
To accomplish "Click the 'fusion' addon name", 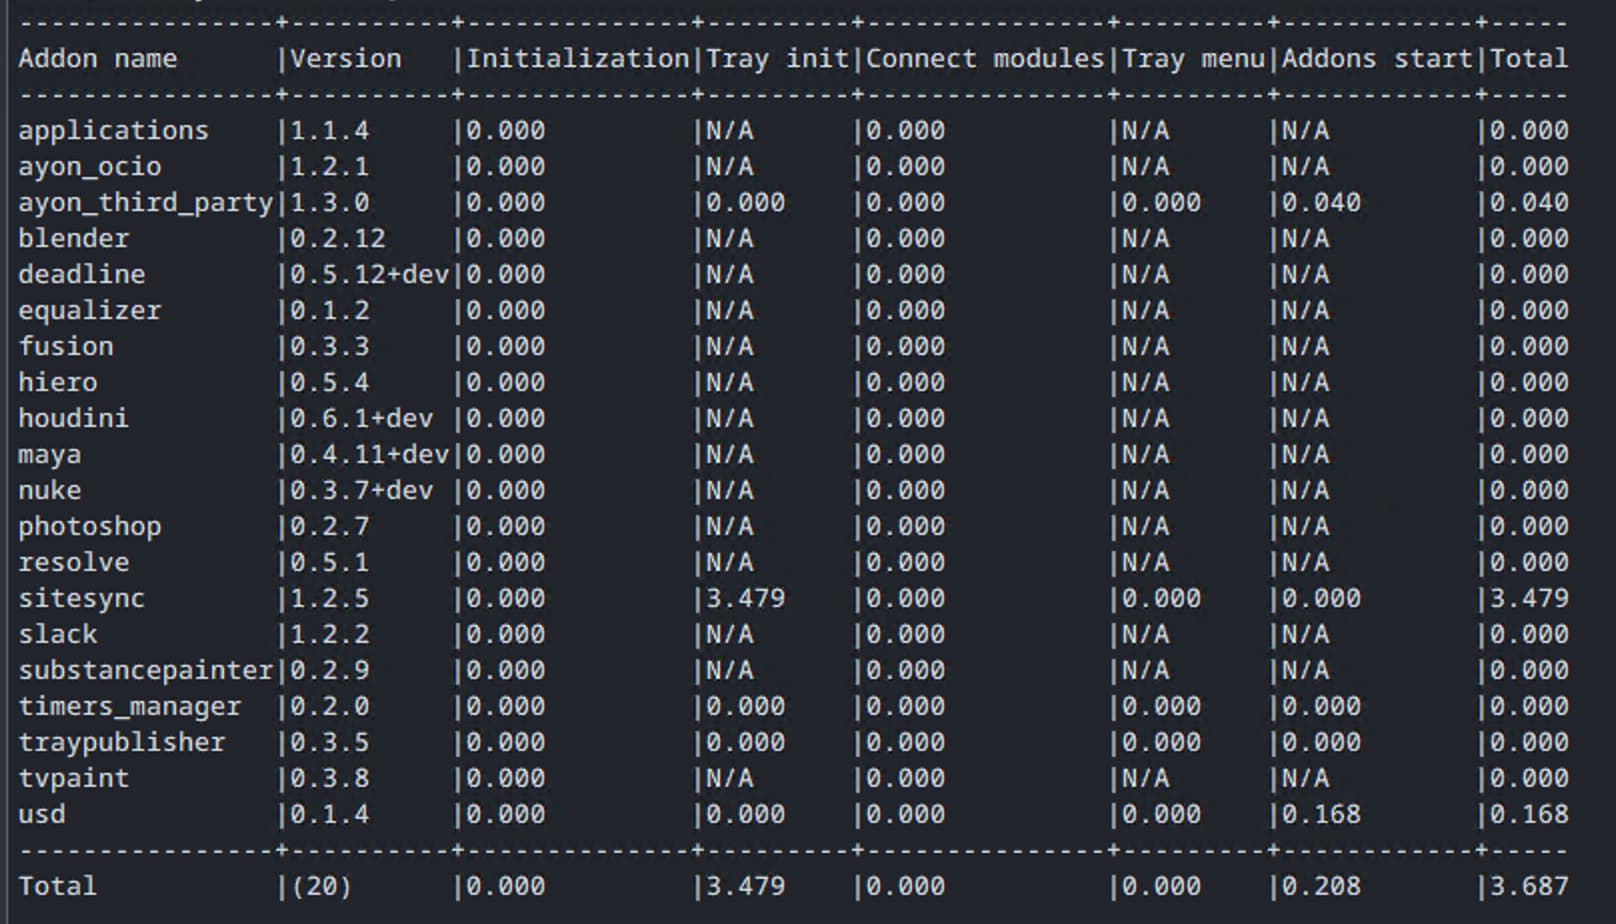I will 66,347.
